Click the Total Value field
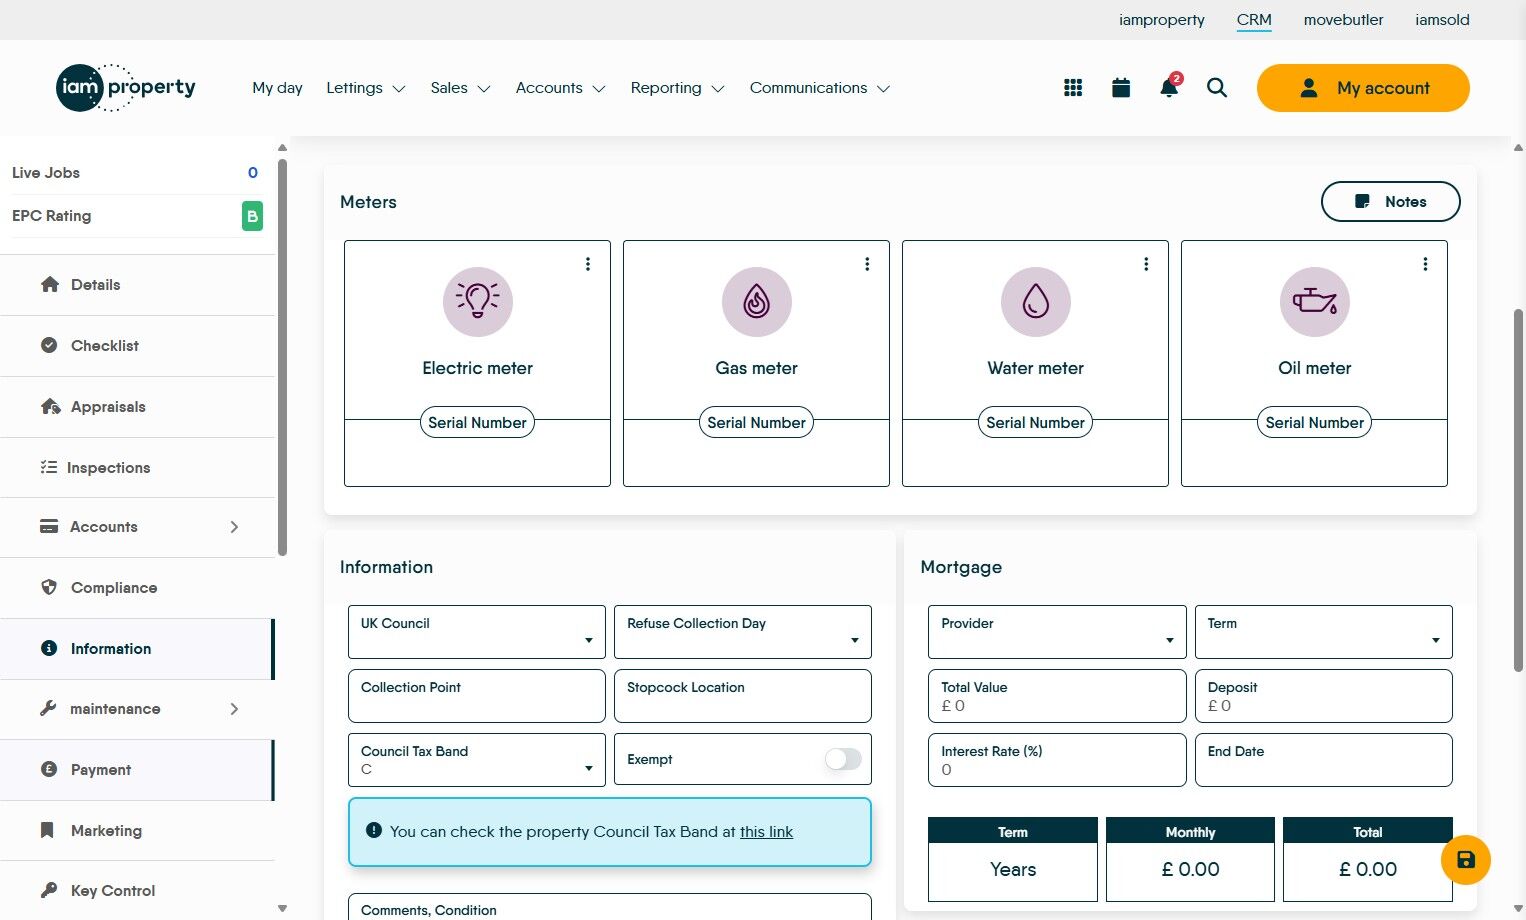The width and height of the screenshot is (1526, 920). coord(1057,696)
